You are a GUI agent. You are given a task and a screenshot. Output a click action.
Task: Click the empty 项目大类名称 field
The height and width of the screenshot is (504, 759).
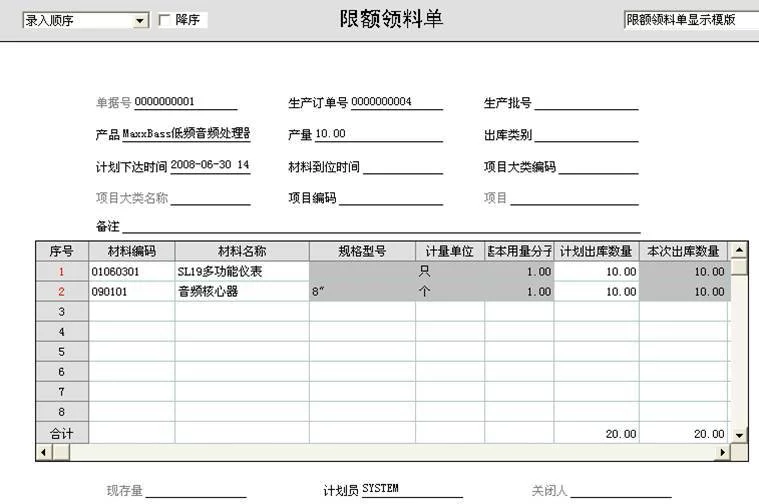click(210, 198)
